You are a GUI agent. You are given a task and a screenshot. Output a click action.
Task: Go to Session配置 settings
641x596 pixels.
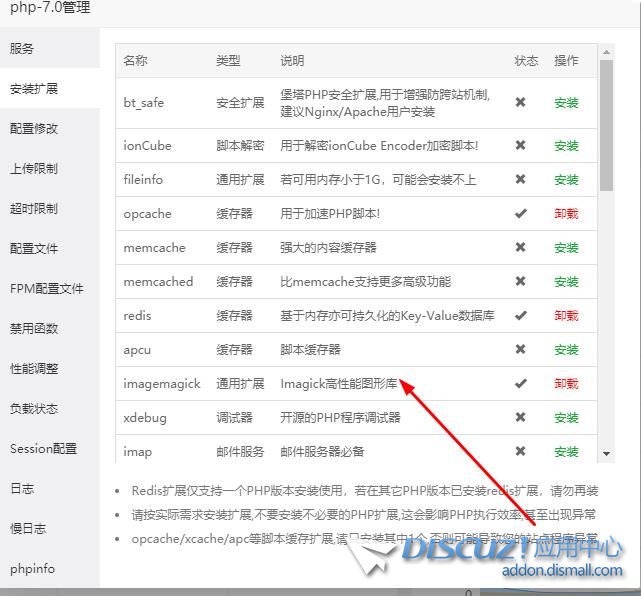point(43,449)
